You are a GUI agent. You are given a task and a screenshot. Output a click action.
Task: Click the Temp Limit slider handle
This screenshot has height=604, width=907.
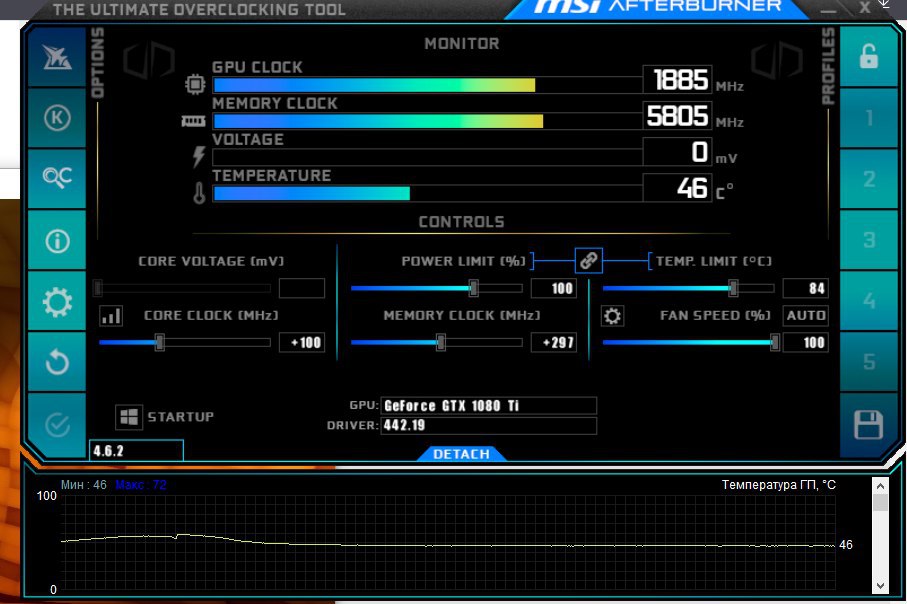733,288
